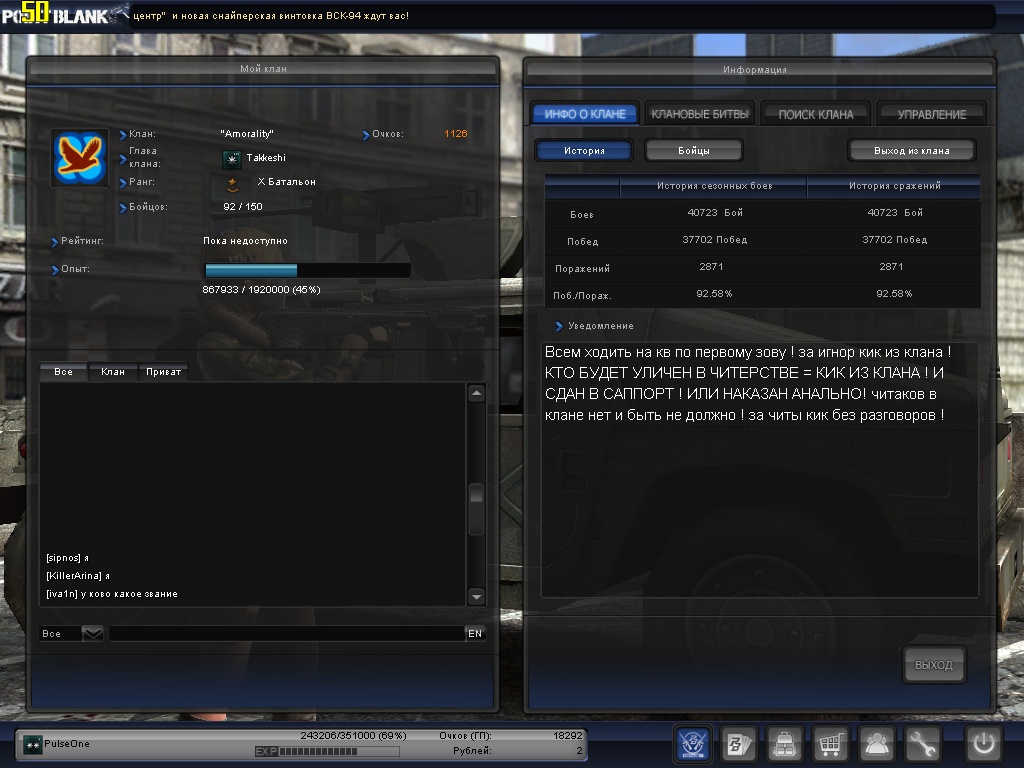Click the clan emblem icon in bottom bar
The height and width of the screenshot is (768, 1024).
point(694,744)
